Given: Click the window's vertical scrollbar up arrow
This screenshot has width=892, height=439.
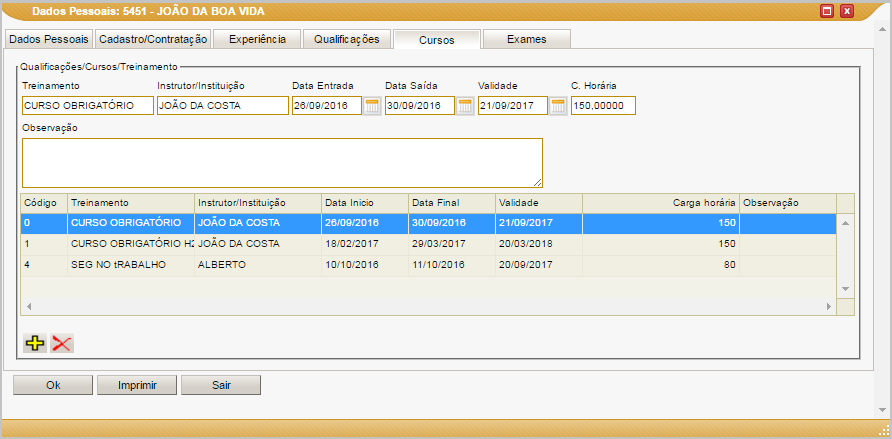Looking at the screenshot, I should click(x=882, y=28).
